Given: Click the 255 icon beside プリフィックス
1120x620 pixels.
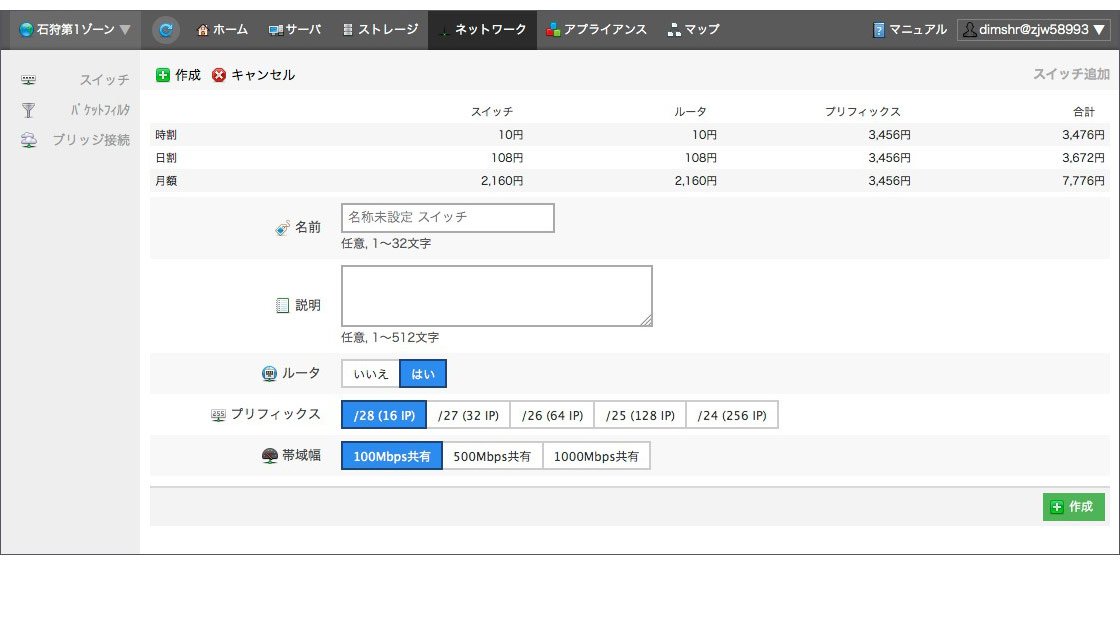Looking at the screenshot, I should pyautogui.click(x=219, y=415).
